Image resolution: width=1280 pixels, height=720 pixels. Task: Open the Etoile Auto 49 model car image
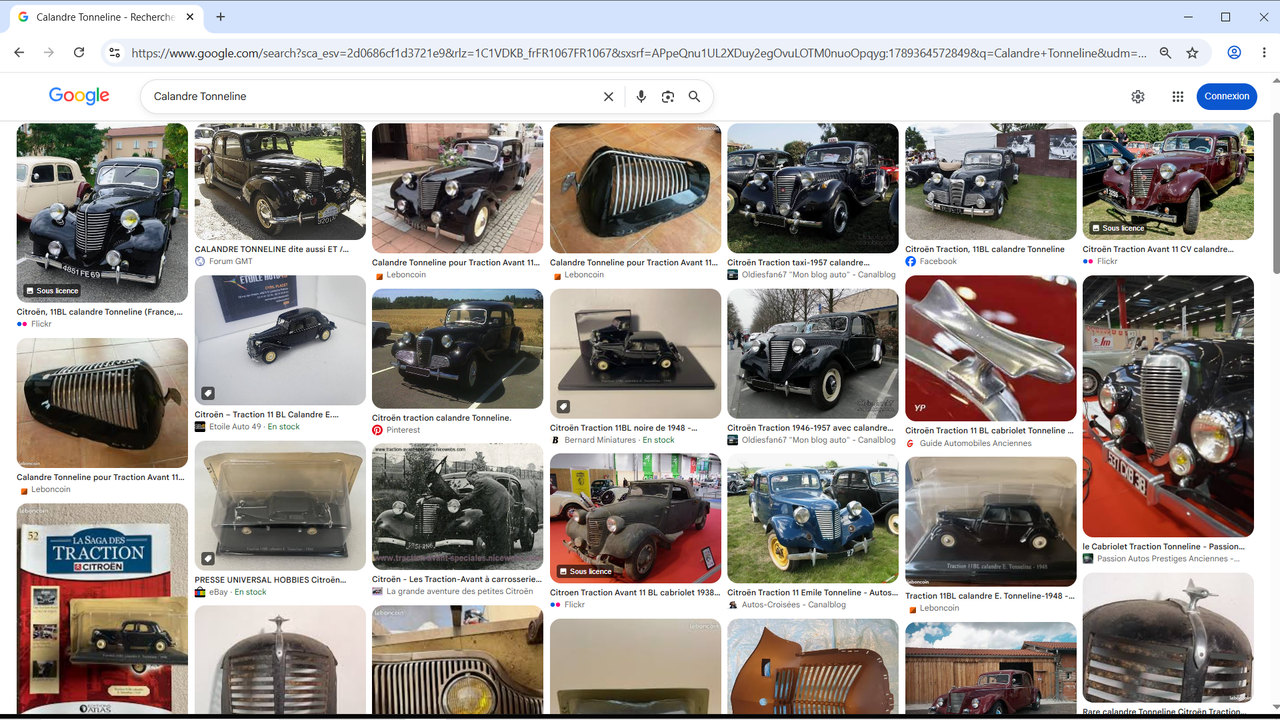[x=280, y=340]
